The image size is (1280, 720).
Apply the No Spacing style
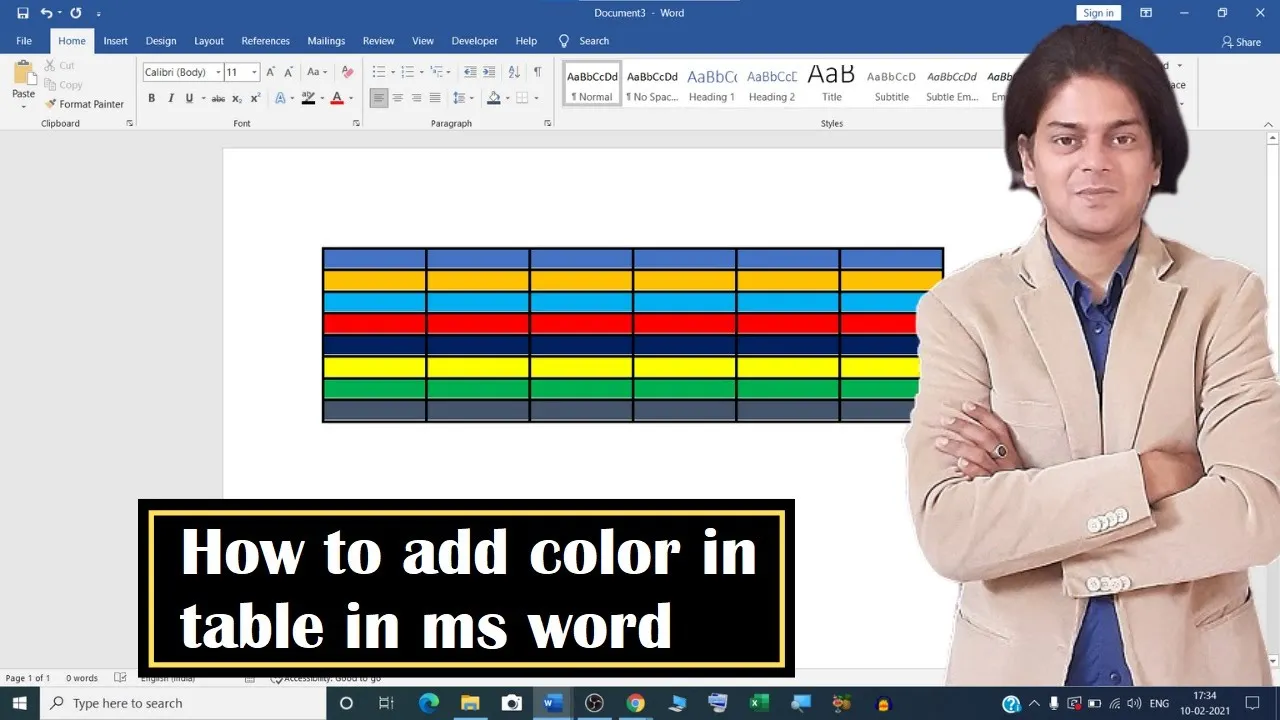(652, 83)
